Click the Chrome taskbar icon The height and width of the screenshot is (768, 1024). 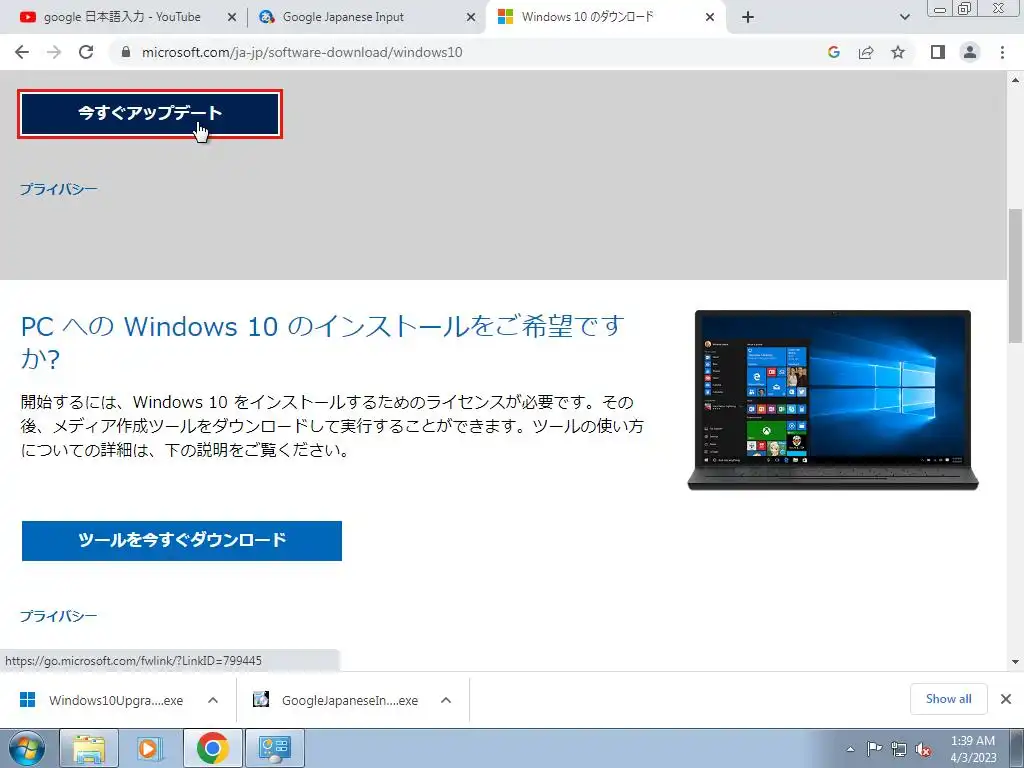212,748
